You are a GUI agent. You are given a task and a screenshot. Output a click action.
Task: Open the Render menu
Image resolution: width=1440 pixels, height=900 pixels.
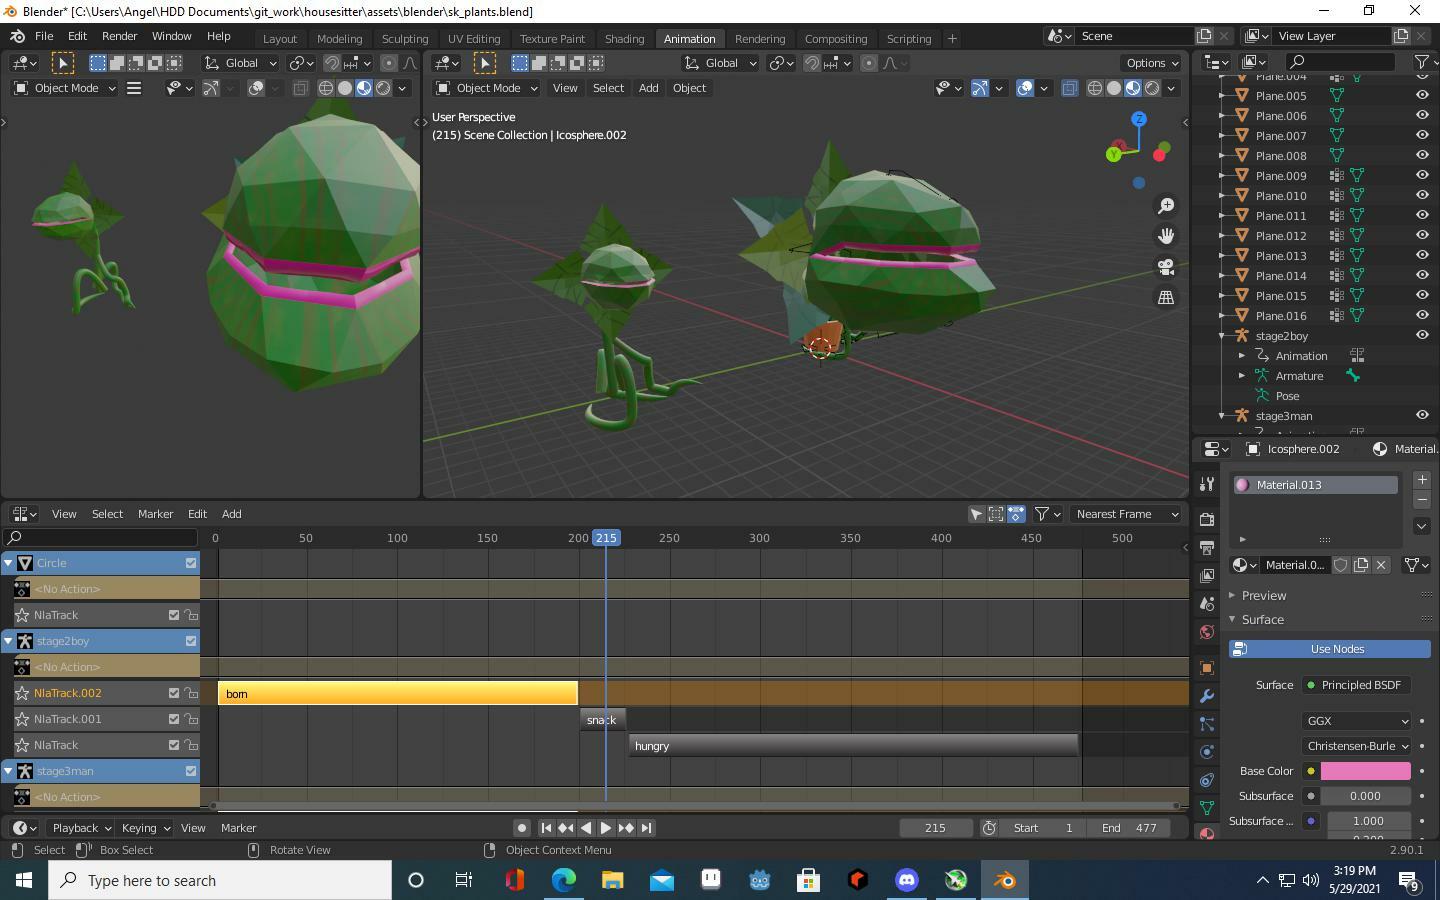[x=119, y=36]
